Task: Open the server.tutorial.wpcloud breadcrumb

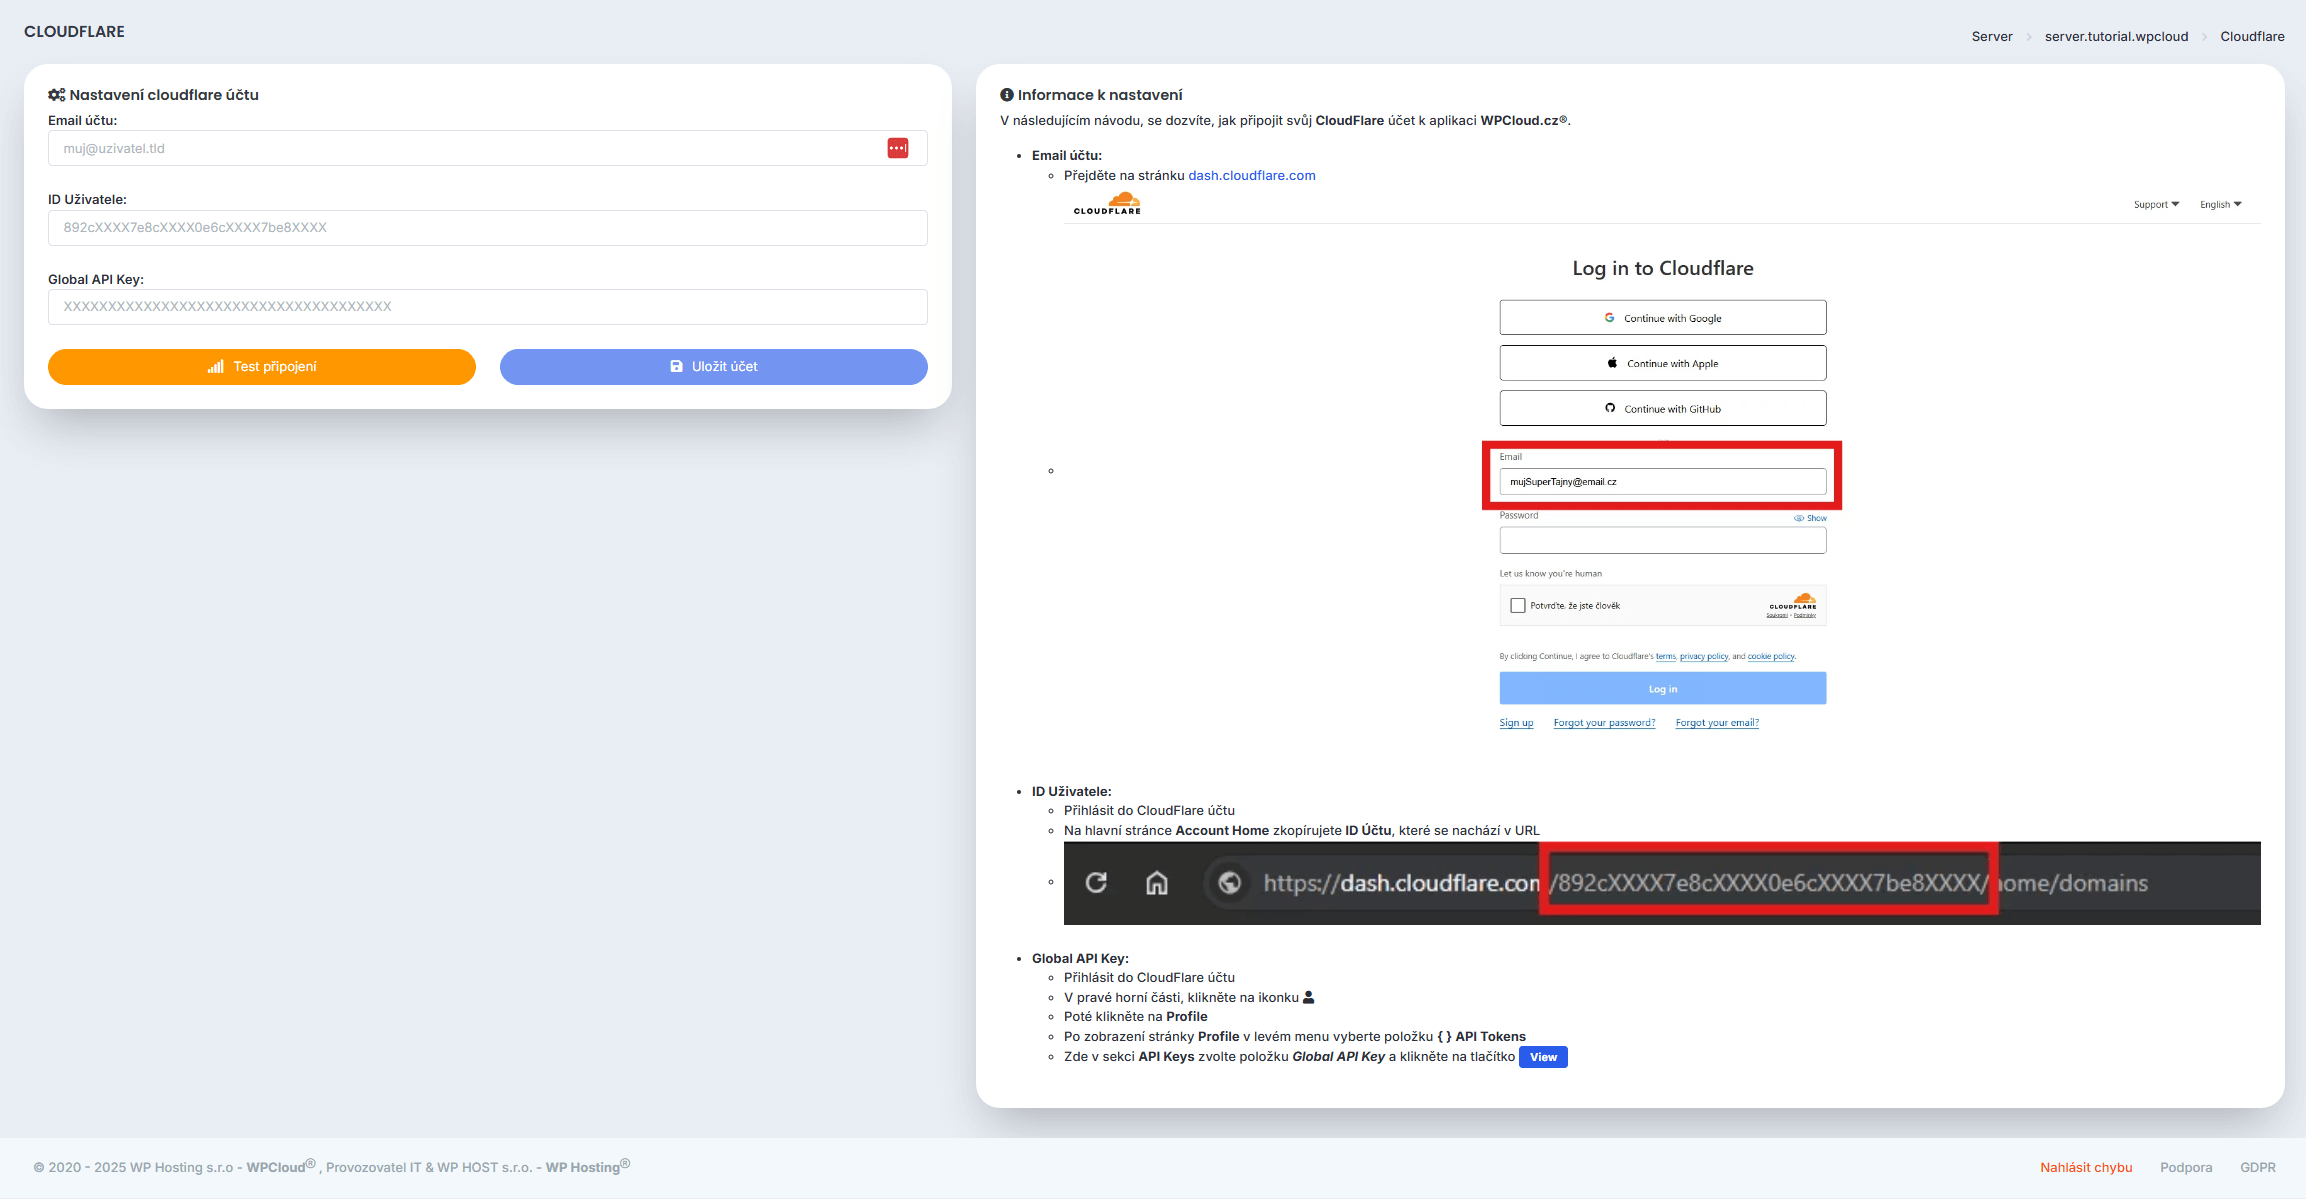Action: click(x=2116, y=36)
